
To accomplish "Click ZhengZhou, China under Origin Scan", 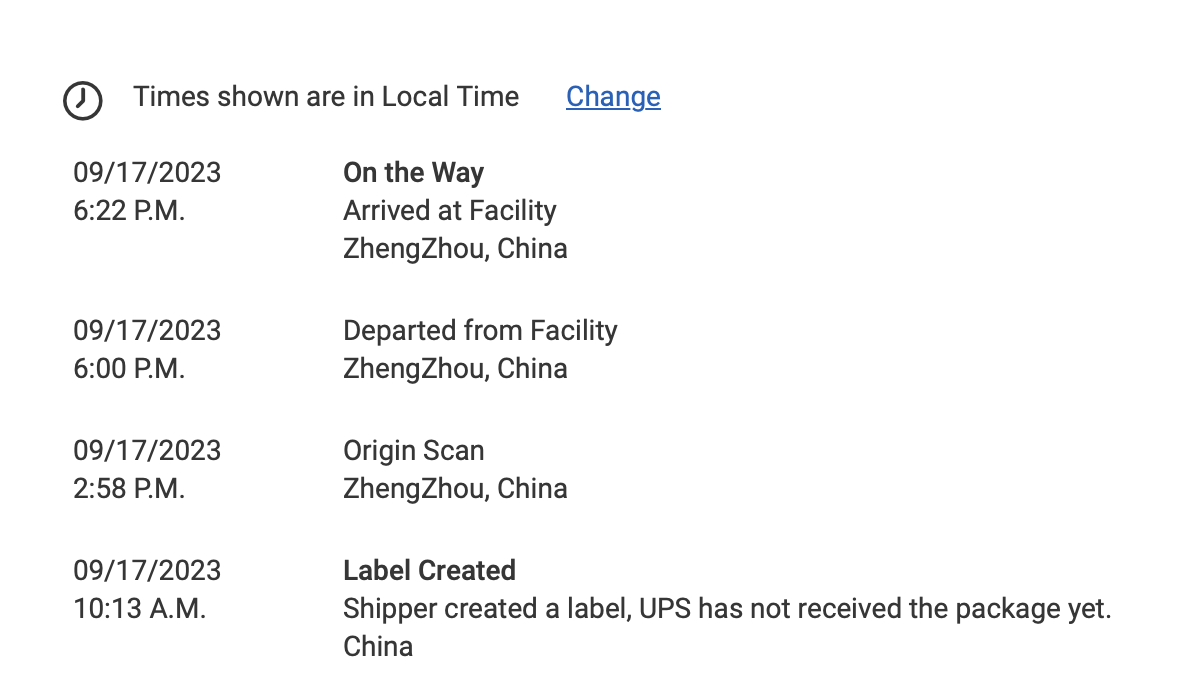I will [x=455, y=489].
